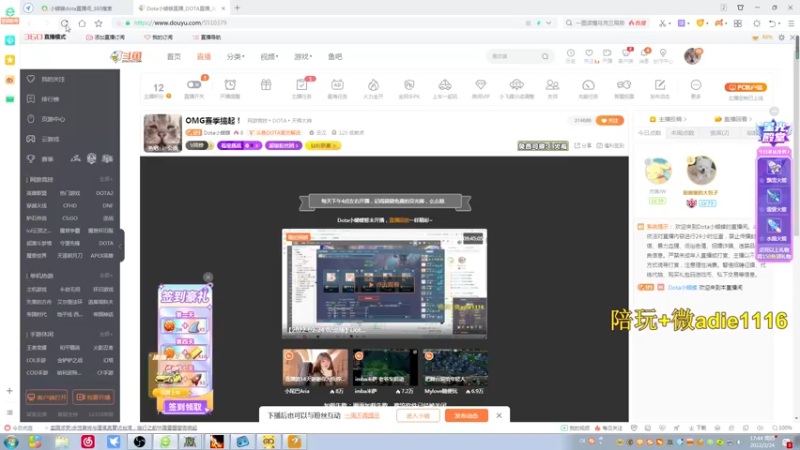Viewport: 800px width, 450px height.
Task: Collapse the left sidebar with arrow handle
Action: tap(121, 246)
